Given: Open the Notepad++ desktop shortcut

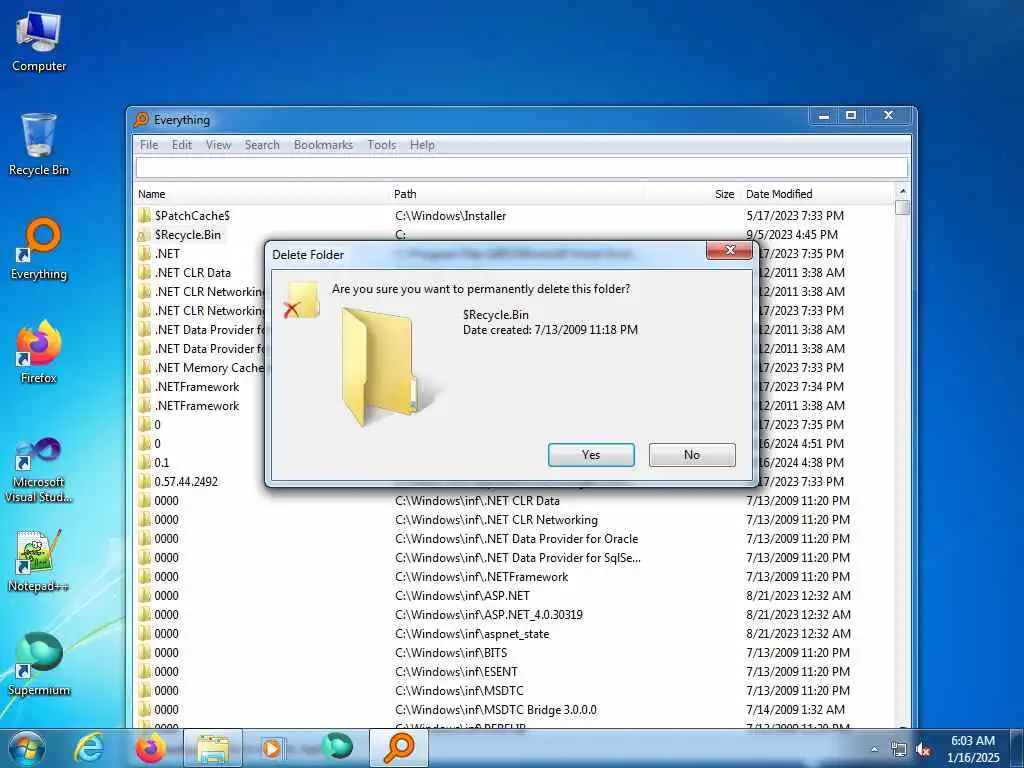Looking at the screenshot, I should 39,561.
